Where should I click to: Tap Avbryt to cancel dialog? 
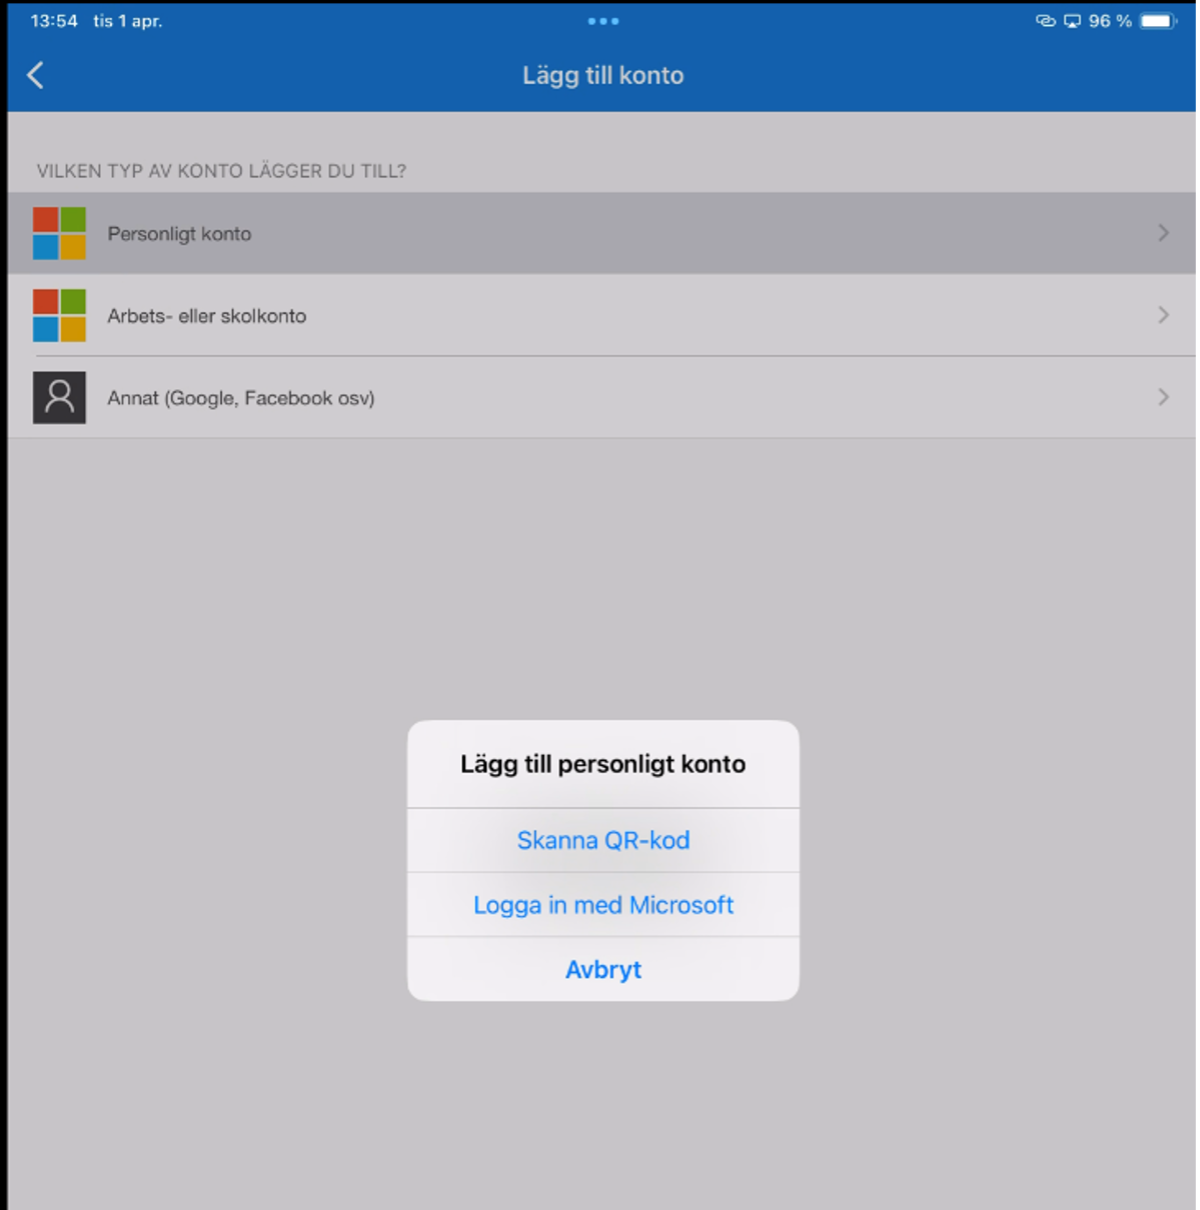pyautogui.click(x=603, y=969)
